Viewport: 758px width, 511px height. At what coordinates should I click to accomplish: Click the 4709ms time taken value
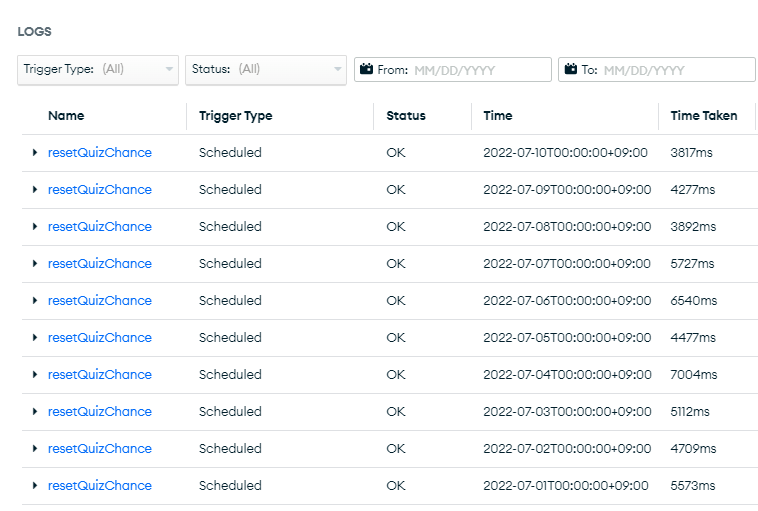(693, 448)
